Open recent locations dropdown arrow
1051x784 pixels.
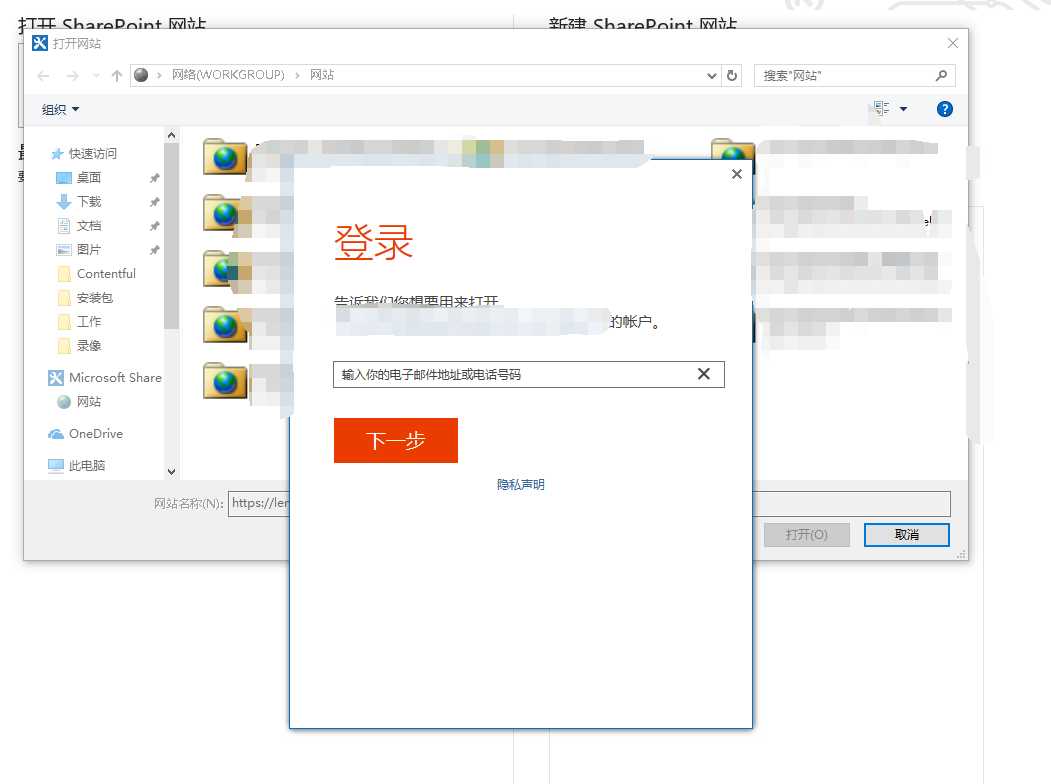tap(96, 76)
